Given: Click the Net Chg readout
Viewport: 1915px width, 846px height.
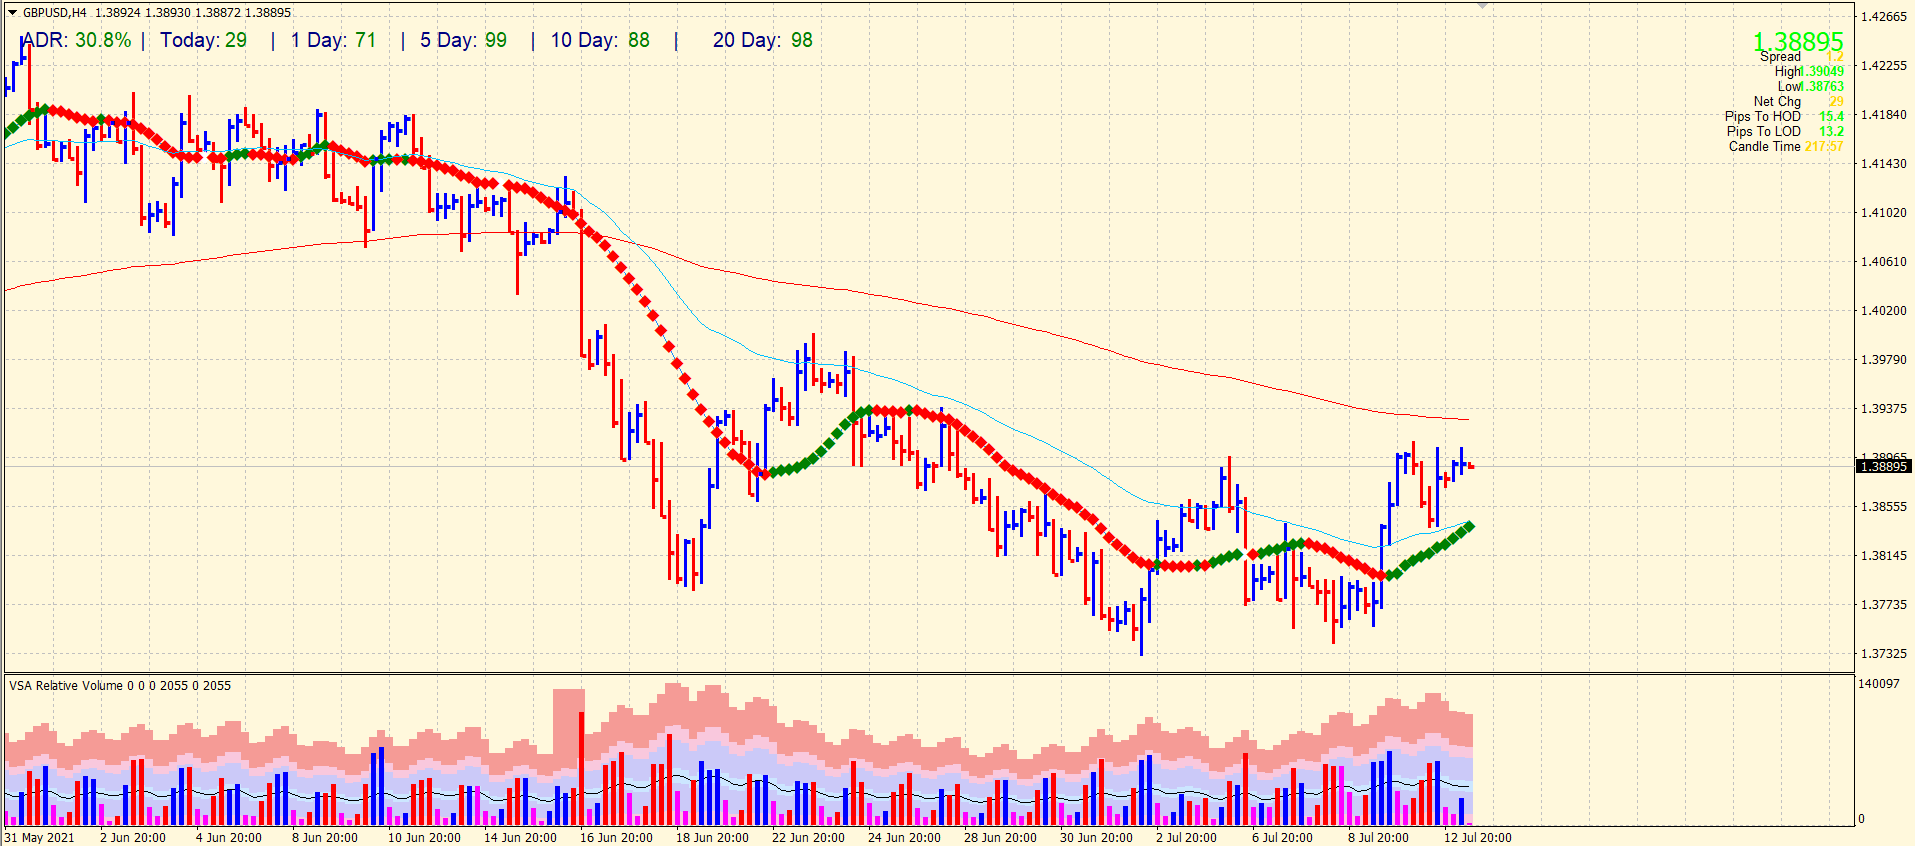Looking at the screenshot, I should [1798, 101].
